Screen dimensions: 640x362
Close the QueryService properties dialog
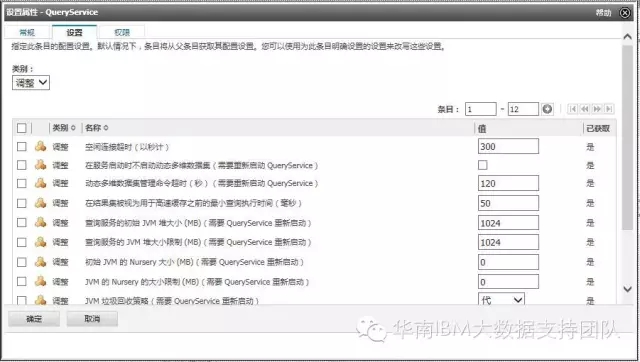[x=625, y=13]
